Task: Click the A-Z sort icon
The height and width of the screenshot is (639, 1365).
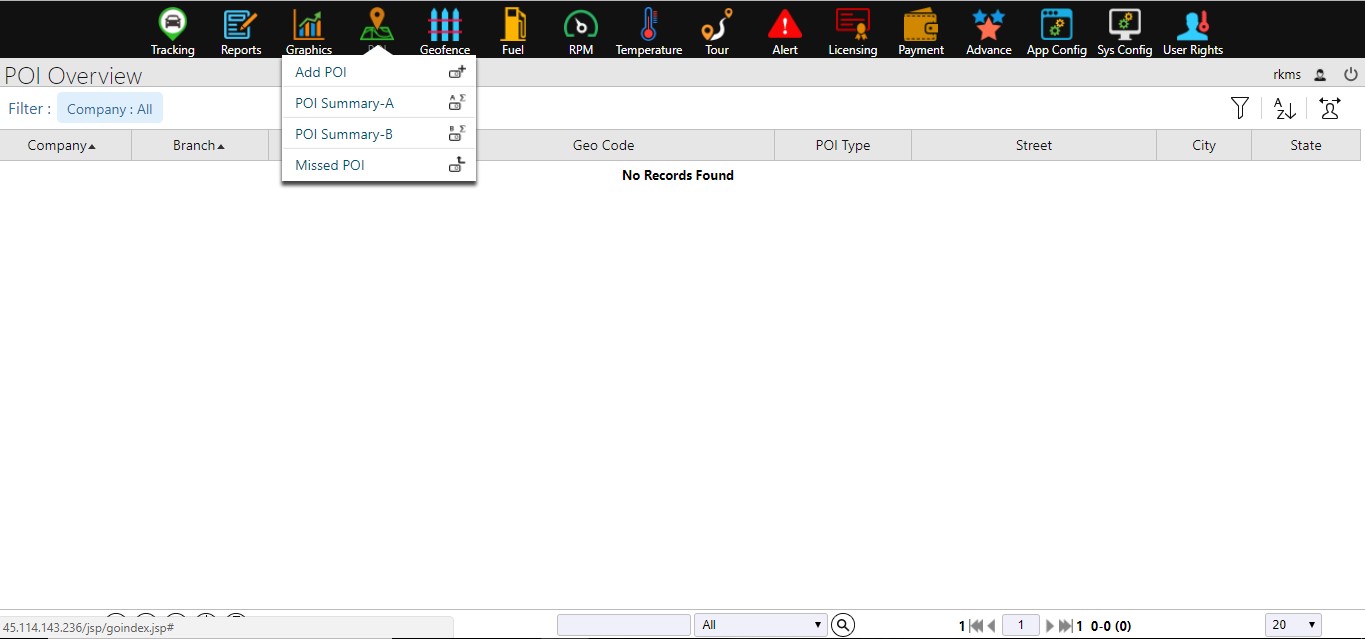Action: (x=1285, y=108)
